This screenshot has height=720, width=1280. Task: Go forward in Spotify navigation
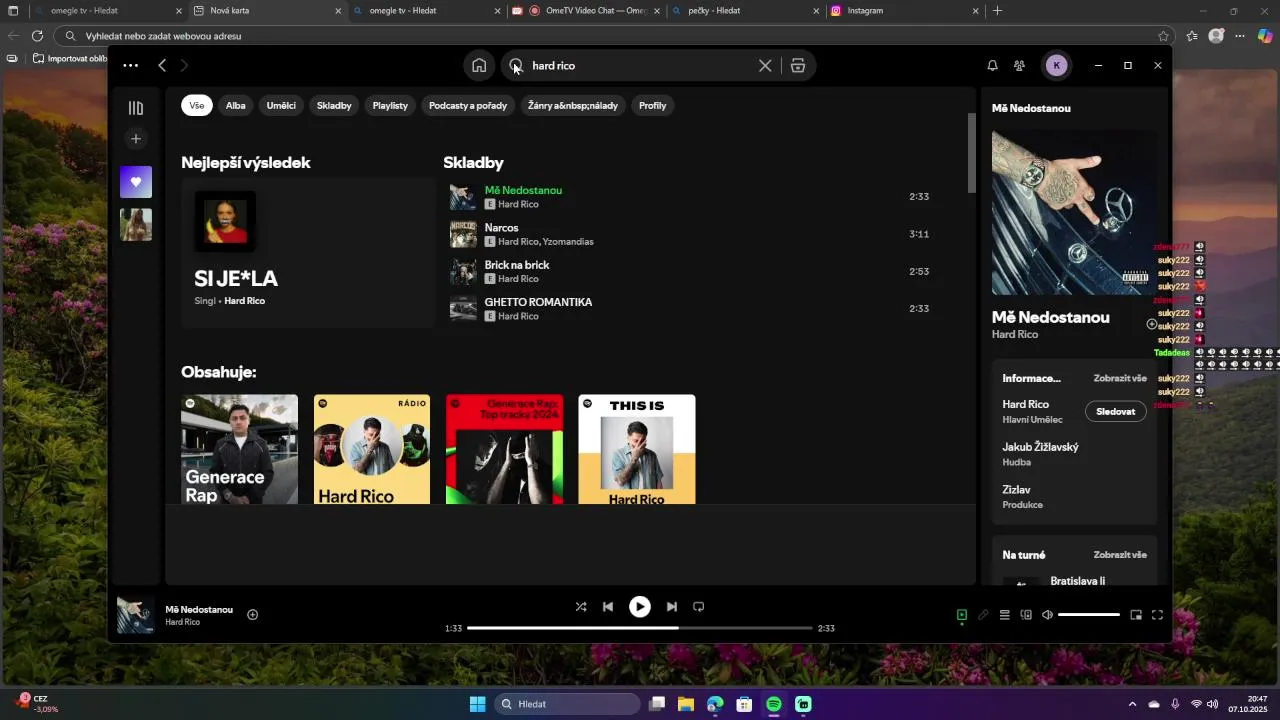[184, 66]
